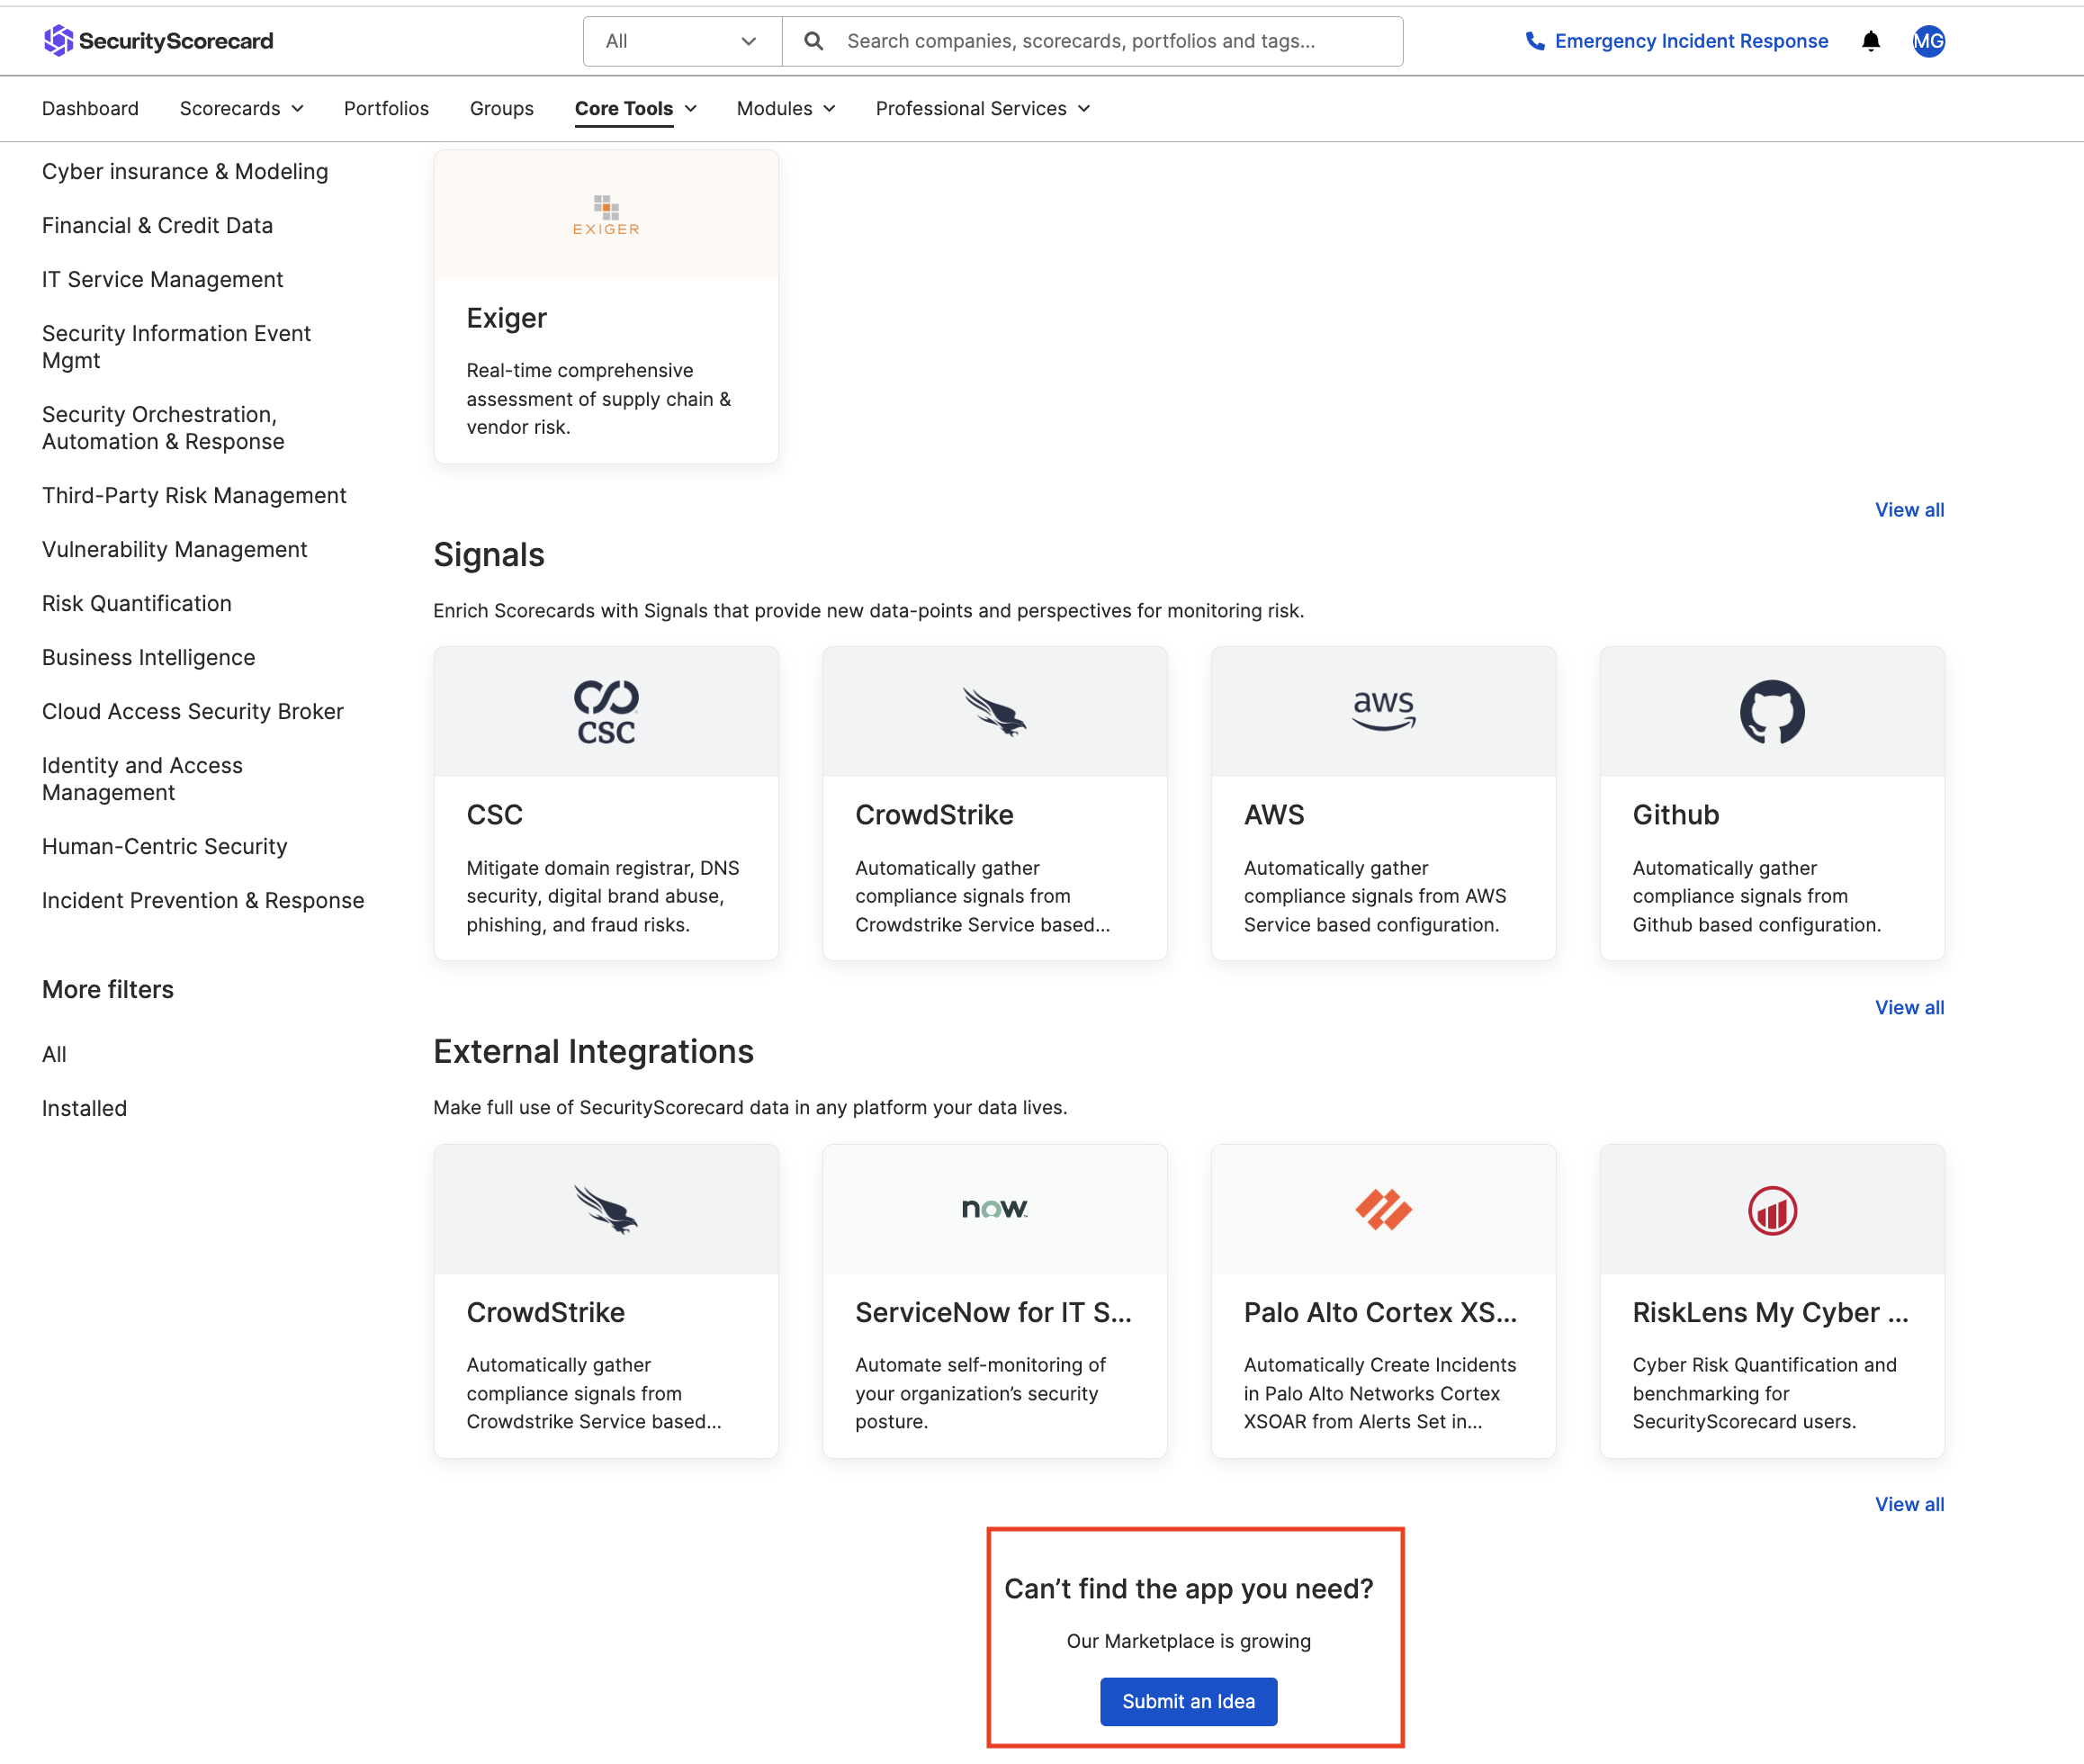This screenshot has height=1764, width=2084.
Task: Click the ServiceNow 'now' logo
Action: [x=995, y=1209]
